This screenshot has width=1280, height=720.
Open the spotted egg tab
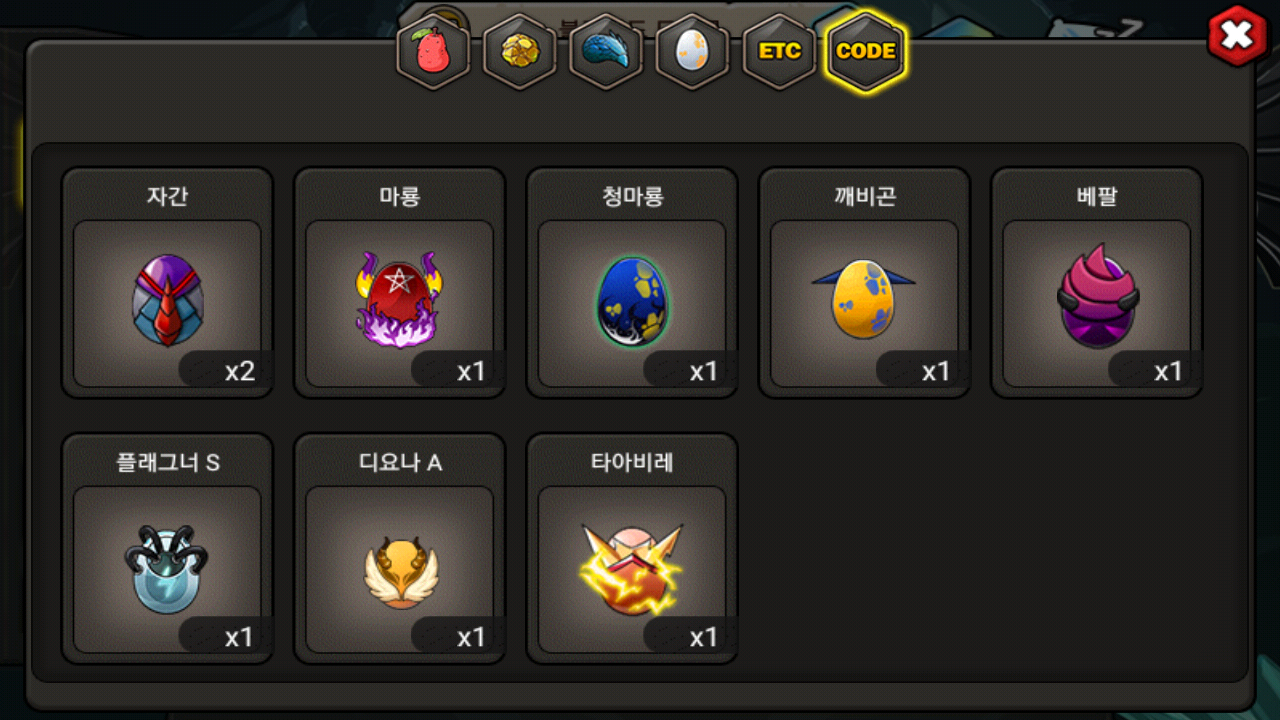(x=692, y=51)
